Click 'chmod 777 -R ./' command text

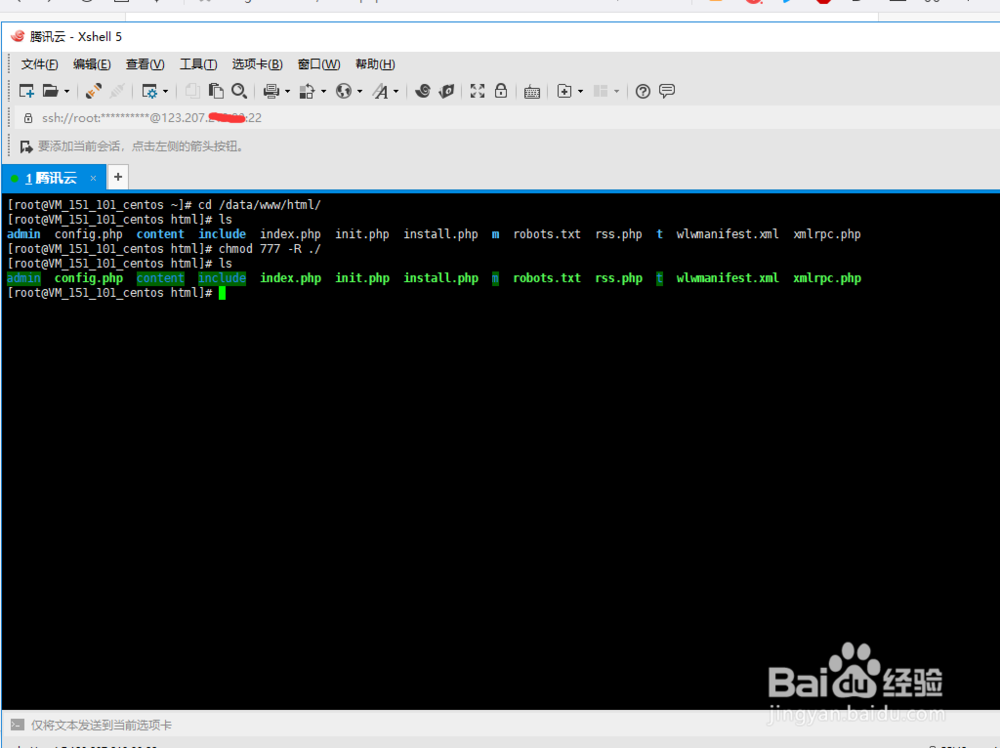(x=270, y=249)
